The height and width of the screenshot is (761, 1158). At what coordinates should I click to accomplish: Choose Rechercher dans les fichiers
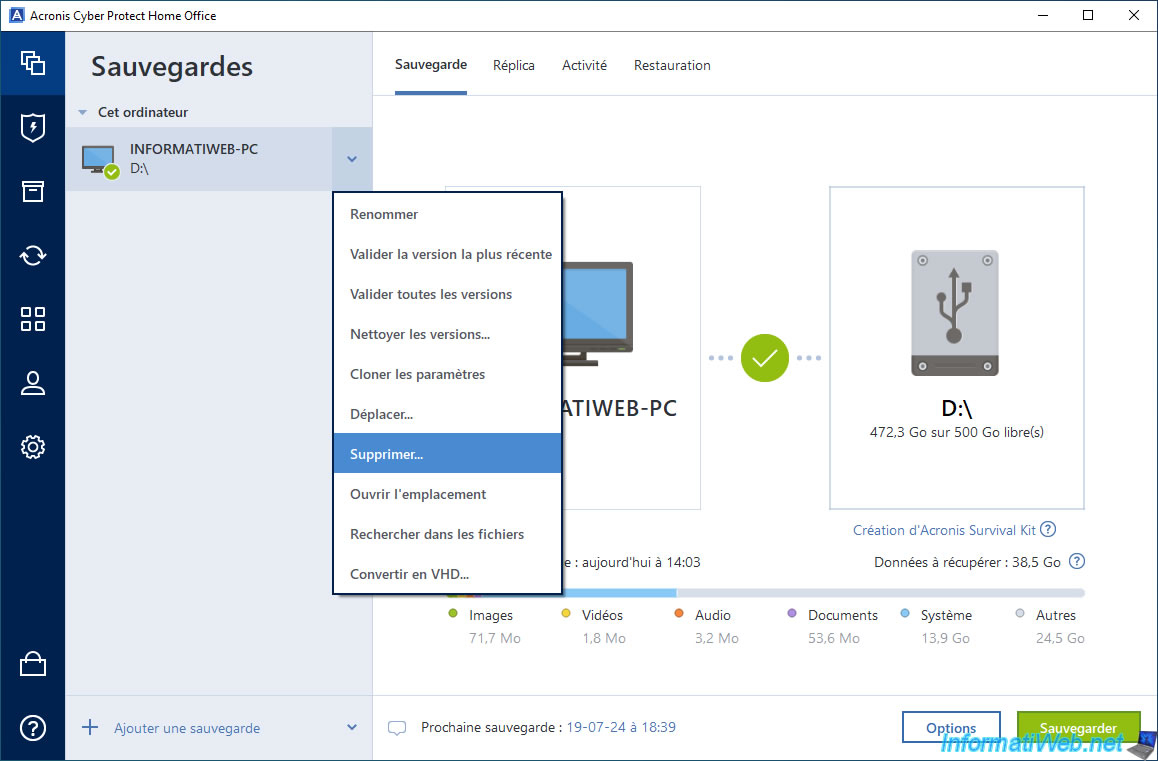click(448, 533)
